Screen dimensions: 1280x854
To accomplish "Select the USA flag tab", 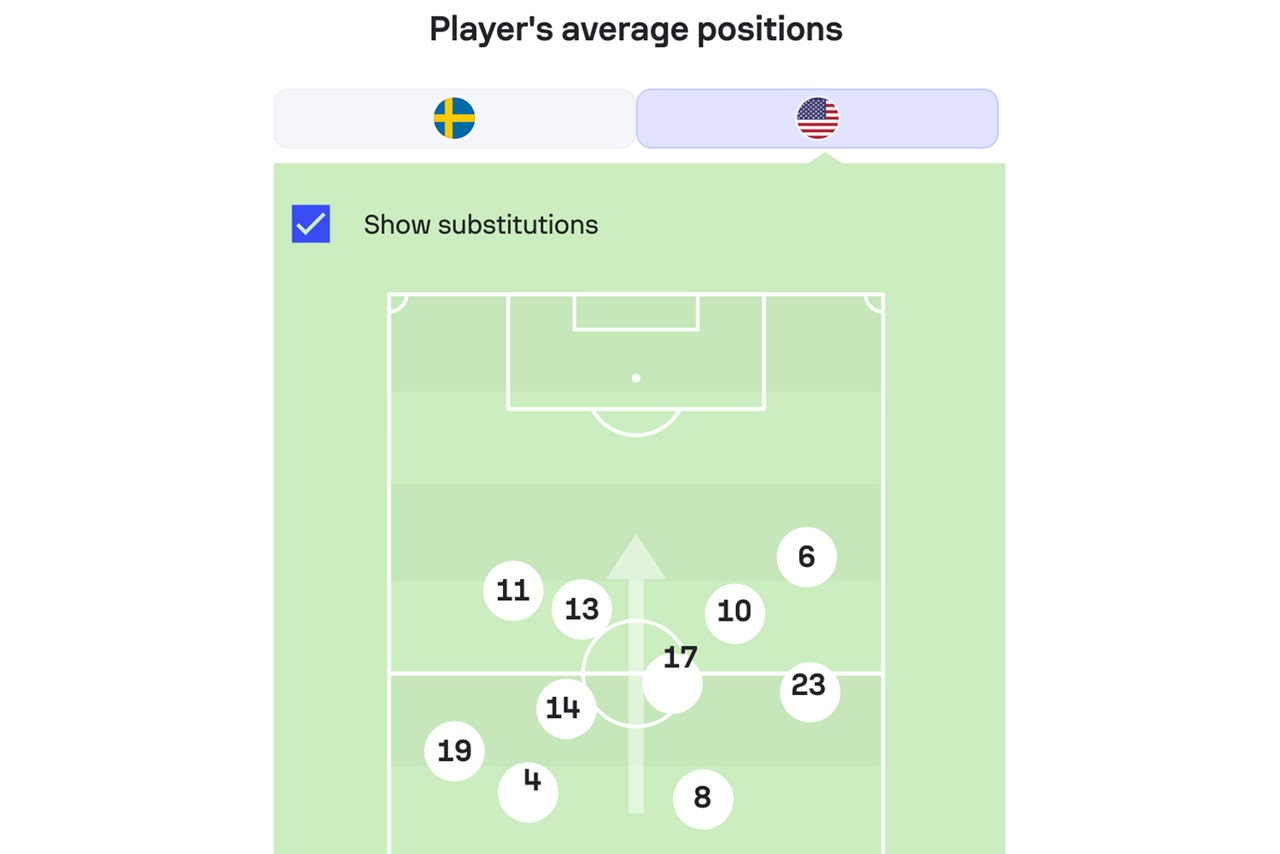I will (x=817, y=118).
